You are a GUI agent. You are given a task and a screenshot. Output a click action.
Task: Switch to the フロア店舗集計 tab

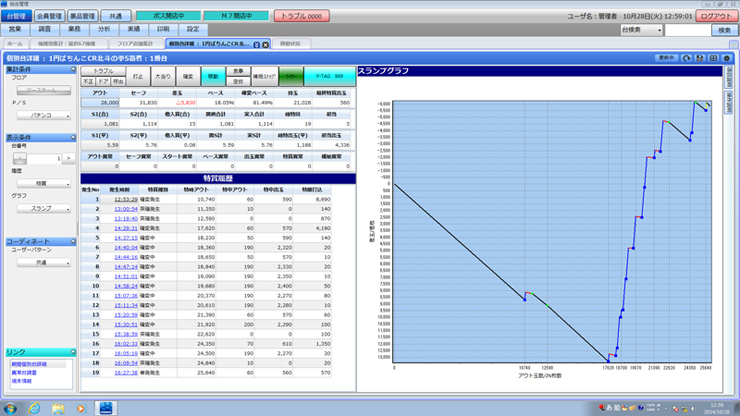(x=135, y=44)
